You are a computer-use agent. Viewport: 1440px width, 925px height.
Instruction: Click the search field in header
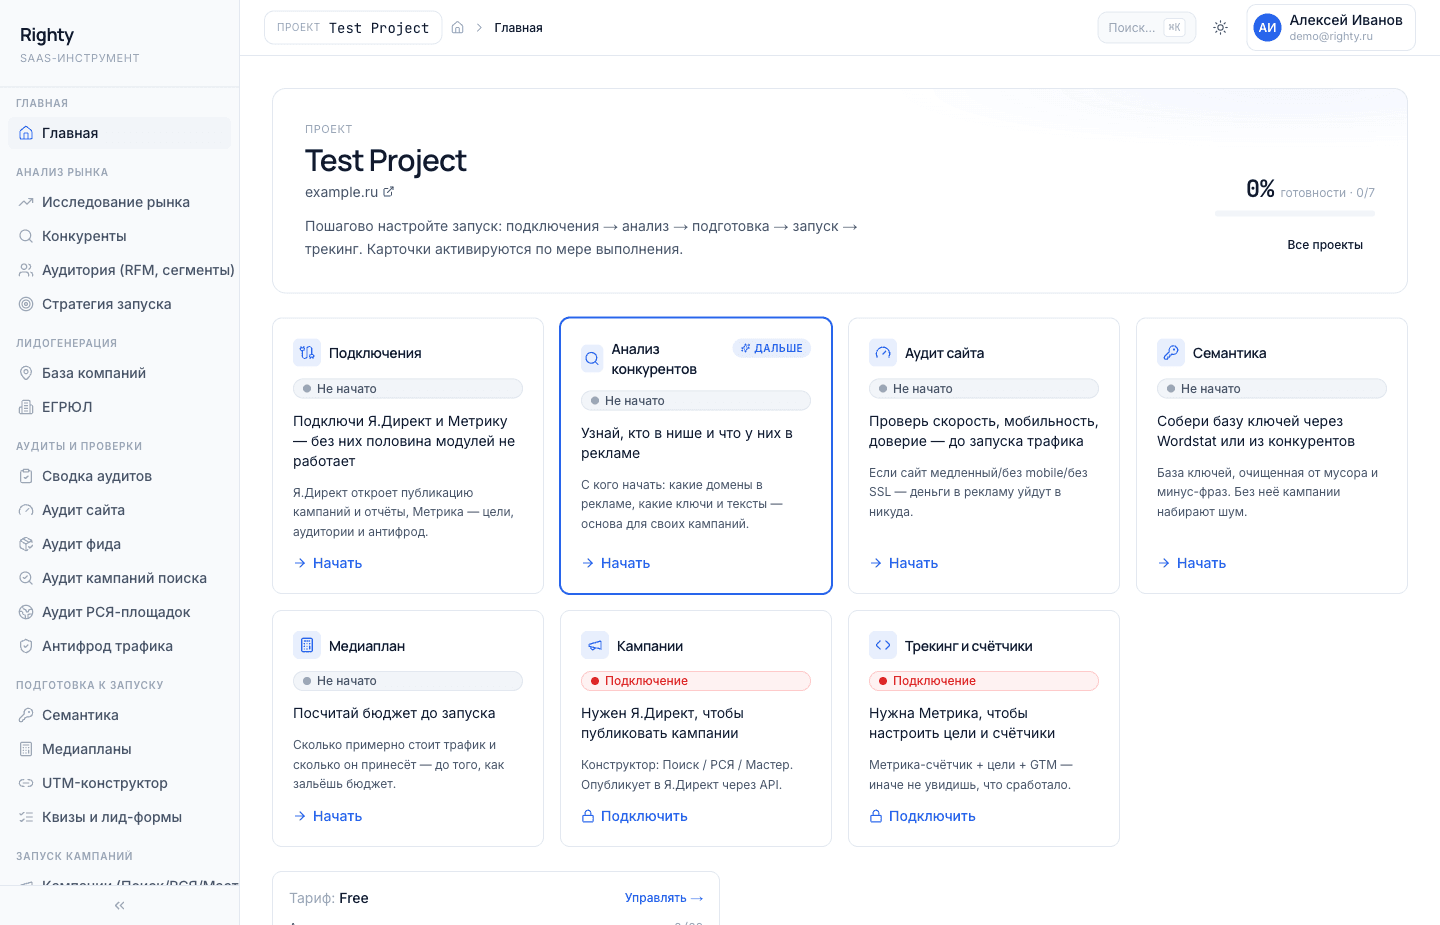click(x=1146, y=28)
